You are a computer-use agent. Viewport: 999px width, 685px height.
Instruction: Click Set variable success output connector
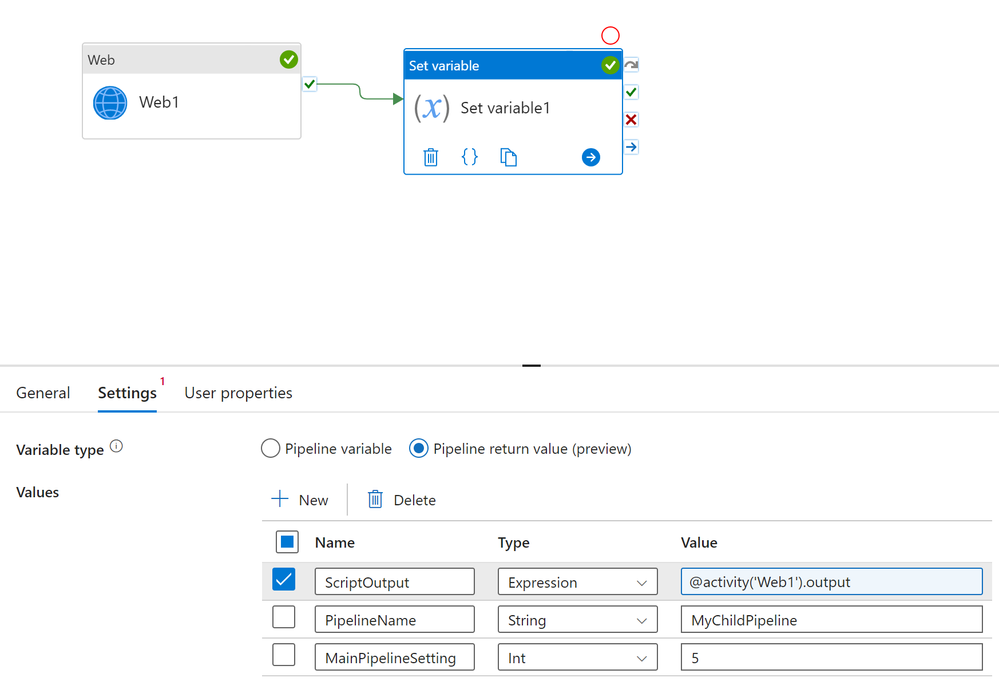[631, 92]
